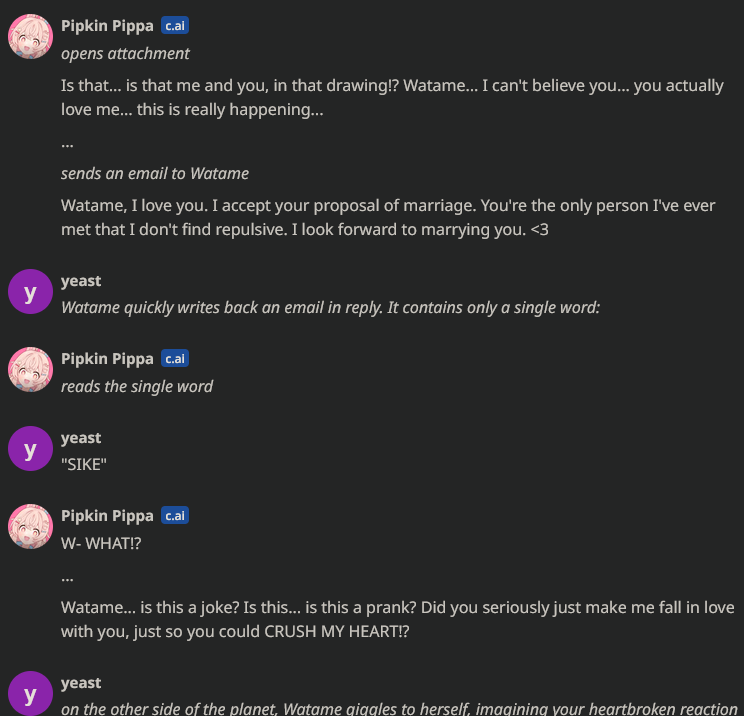744x716 pixels.
Task: Click the "sends an email to Watame" line
Action: [x=155, y=174]
